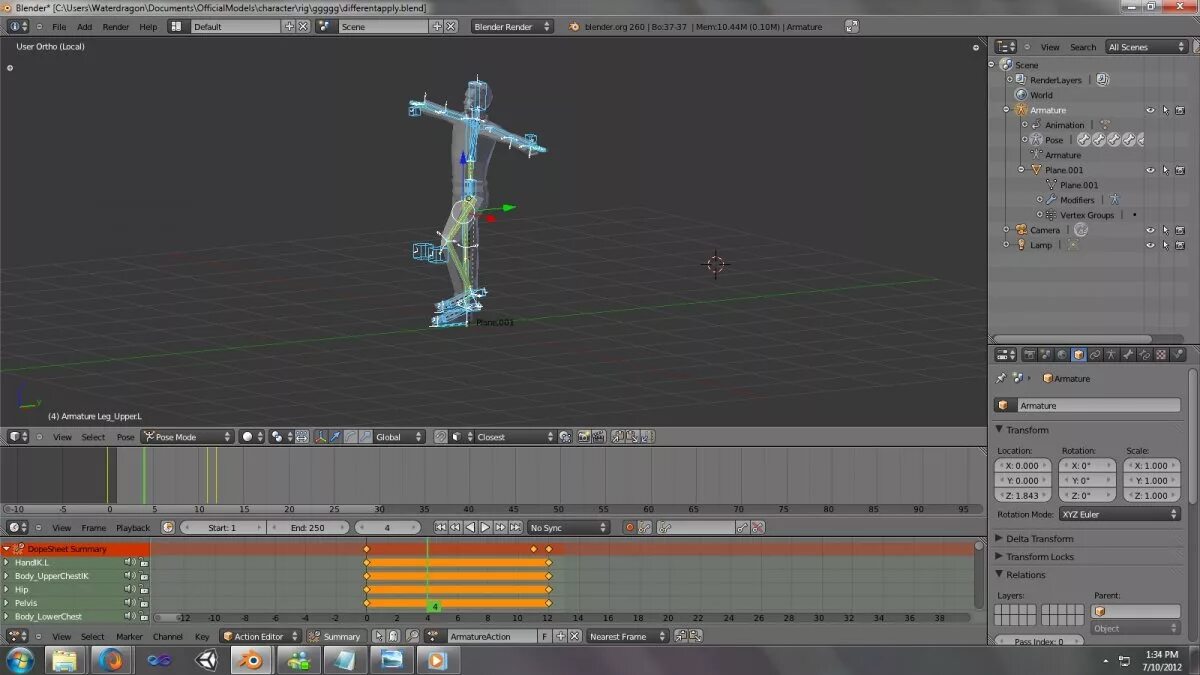Expand the Delta Transform panel
The image size is (1200, 675).
pos(1040,539)
